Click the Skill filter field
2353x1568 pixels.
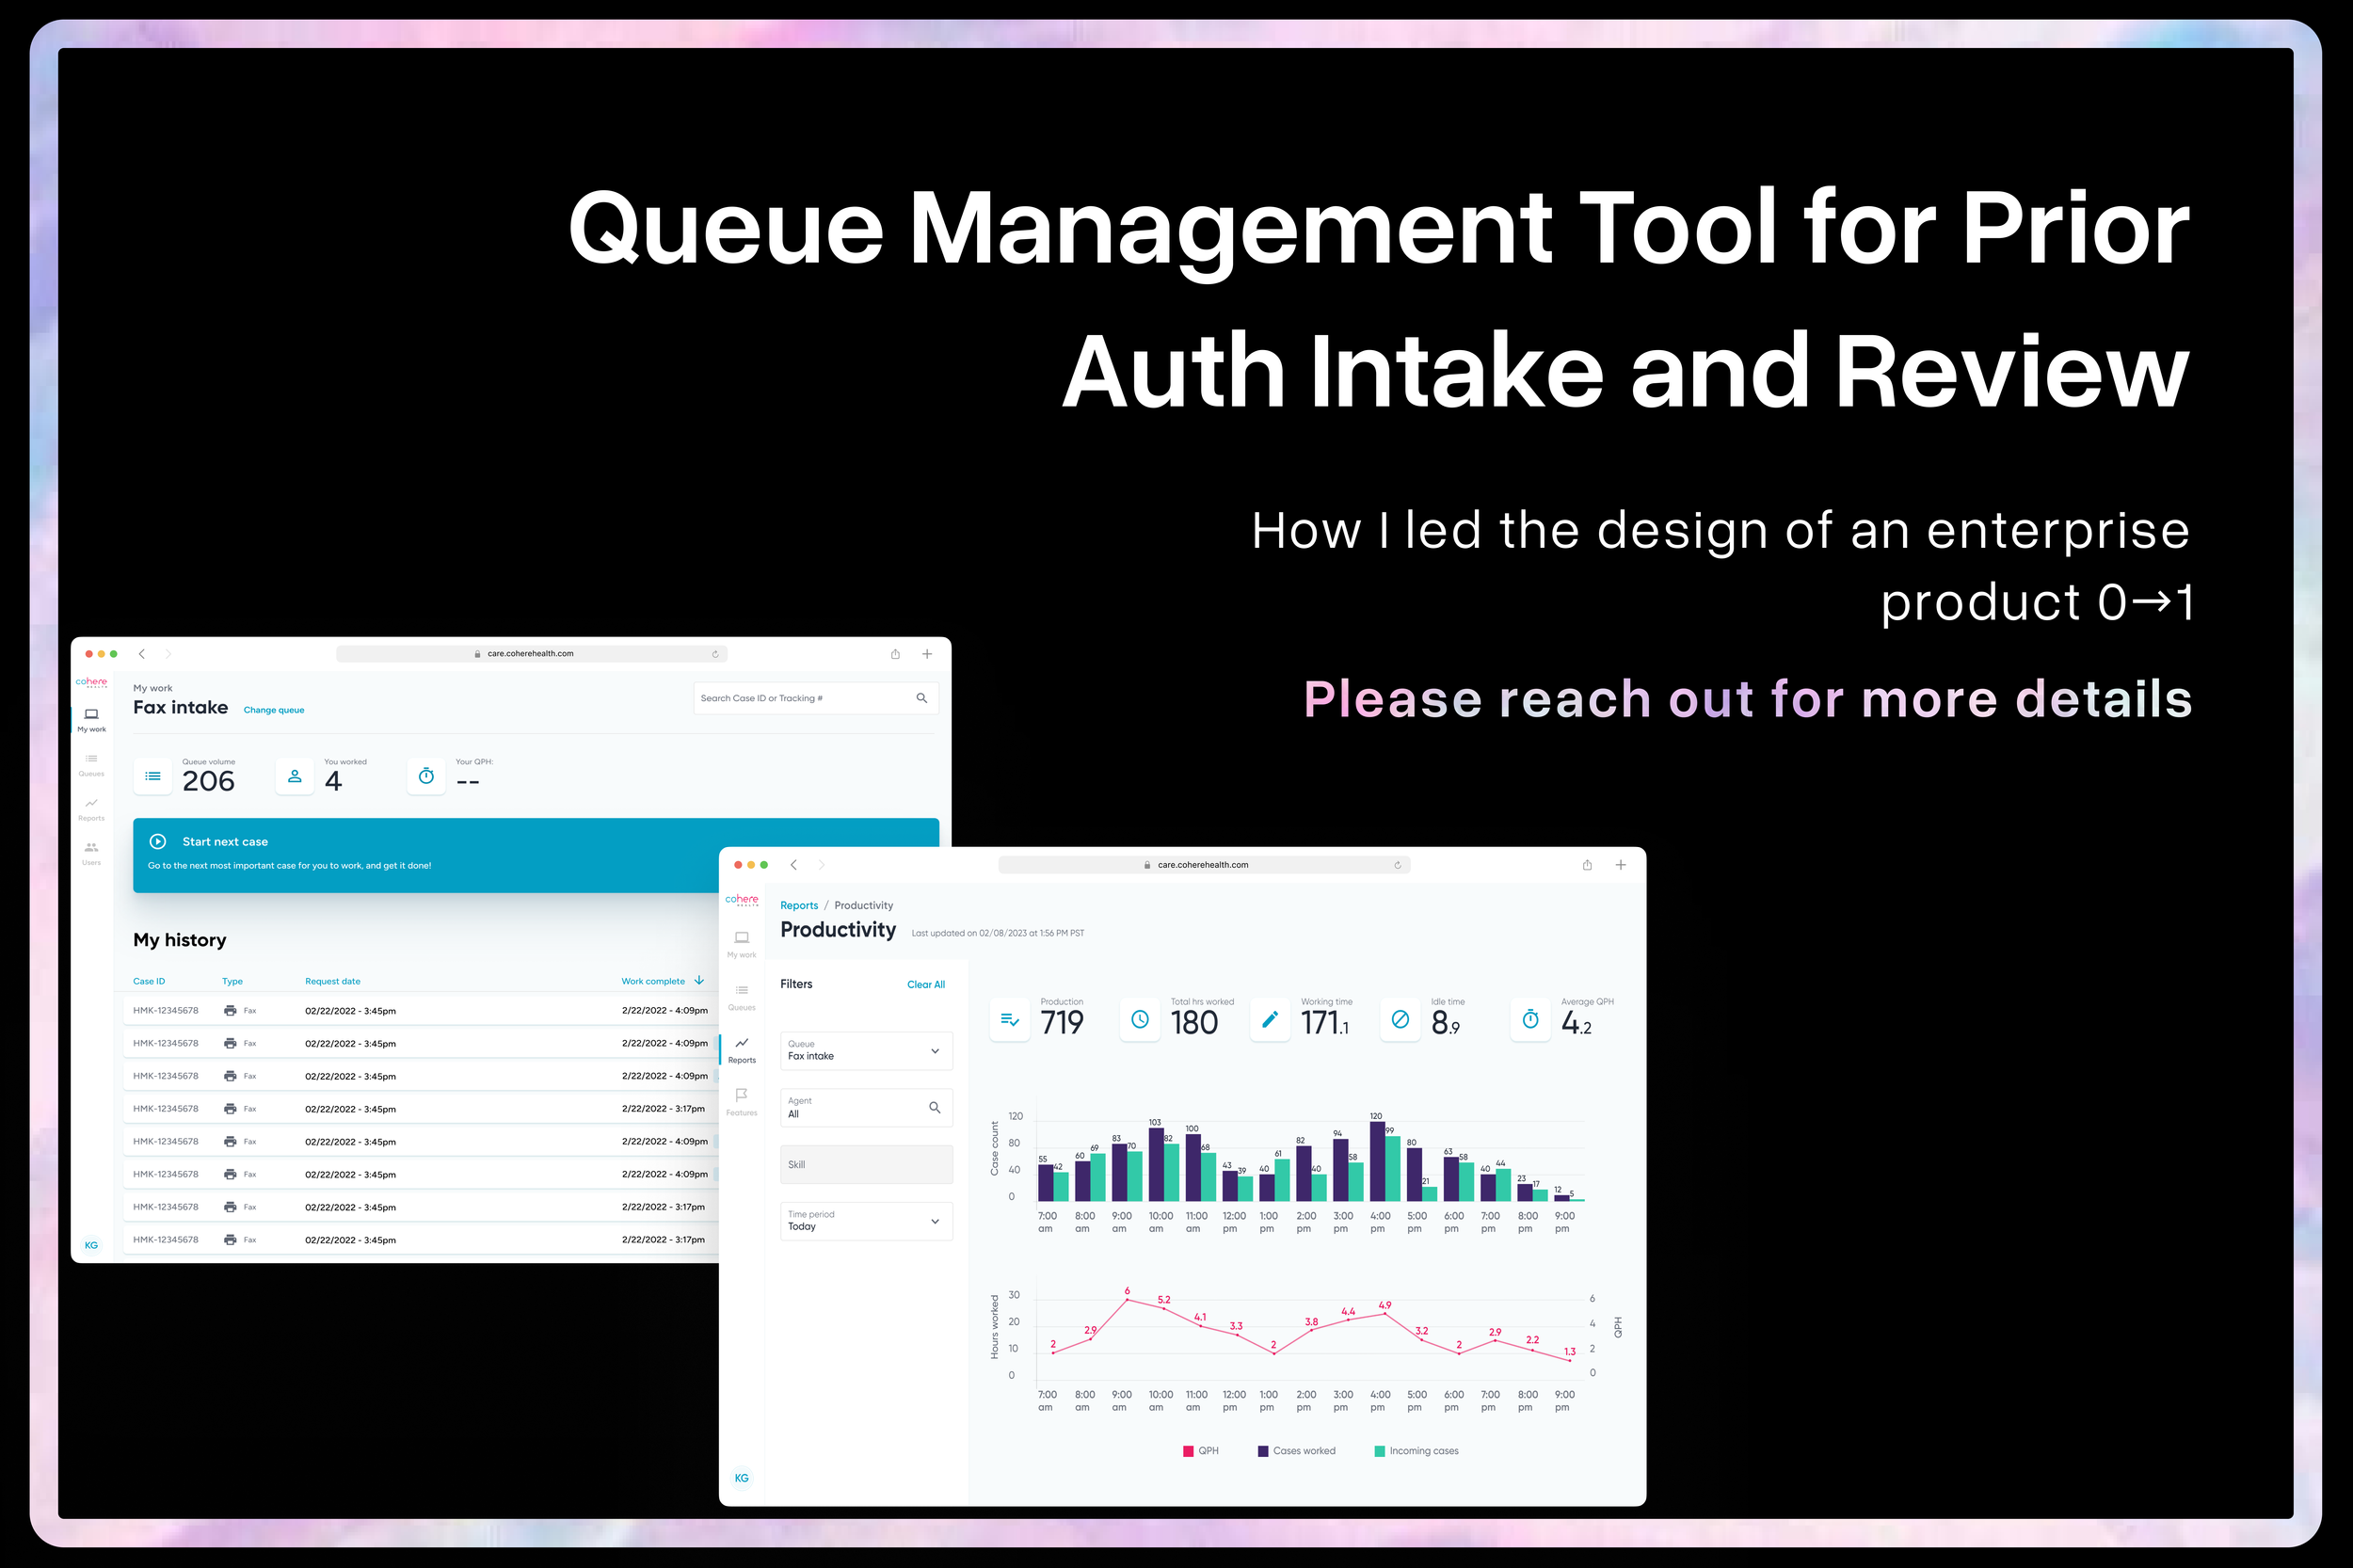click(x=865, y=1164)
